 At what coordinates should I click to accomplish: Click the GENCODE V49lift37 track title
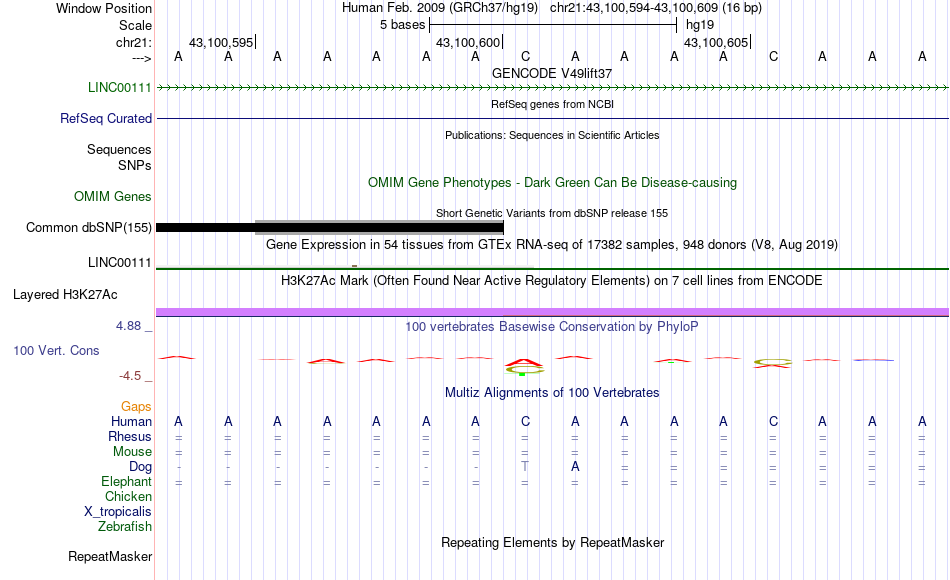[x=552, y=73]
